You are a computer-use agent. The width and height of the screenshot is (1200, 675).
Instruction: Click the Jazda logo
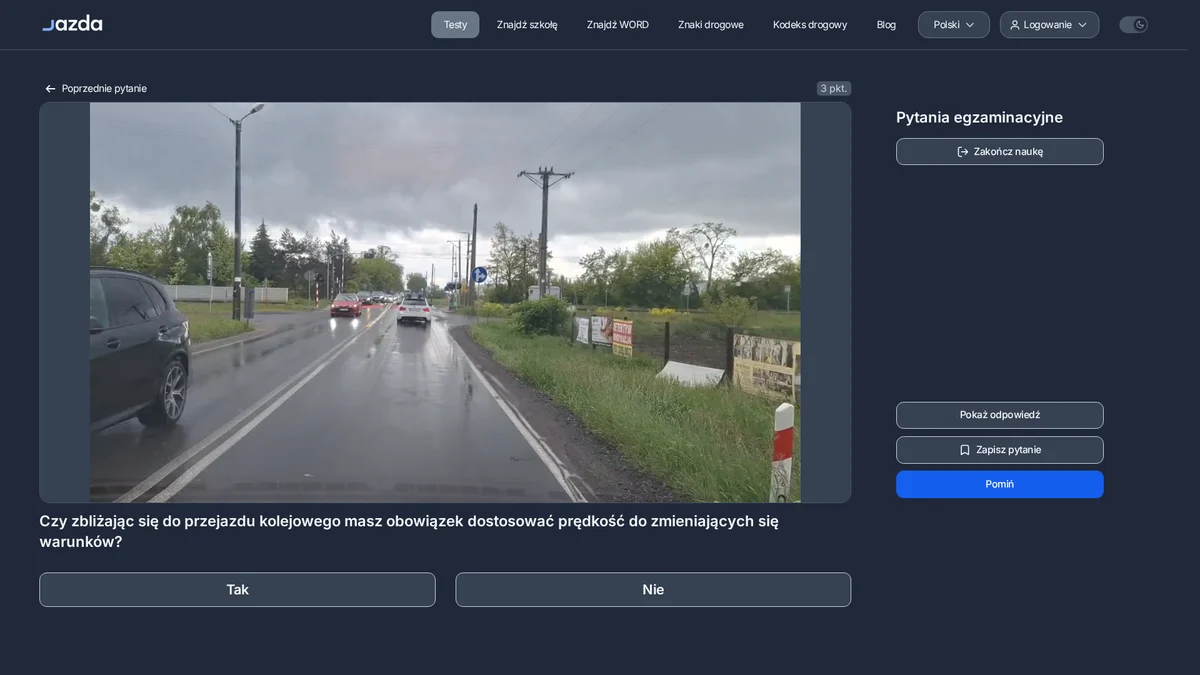[72, 24]
